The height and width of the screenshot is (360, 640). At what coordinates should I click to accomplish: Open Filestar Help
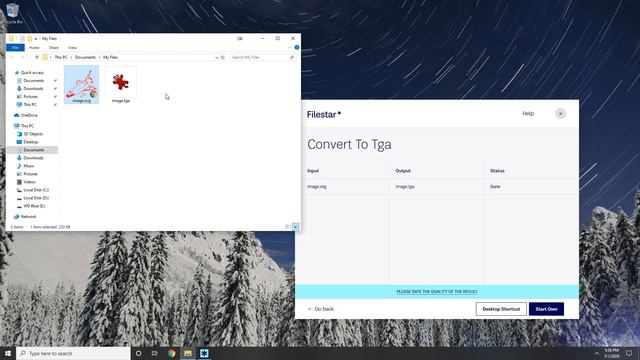click(x=528, y=113)
